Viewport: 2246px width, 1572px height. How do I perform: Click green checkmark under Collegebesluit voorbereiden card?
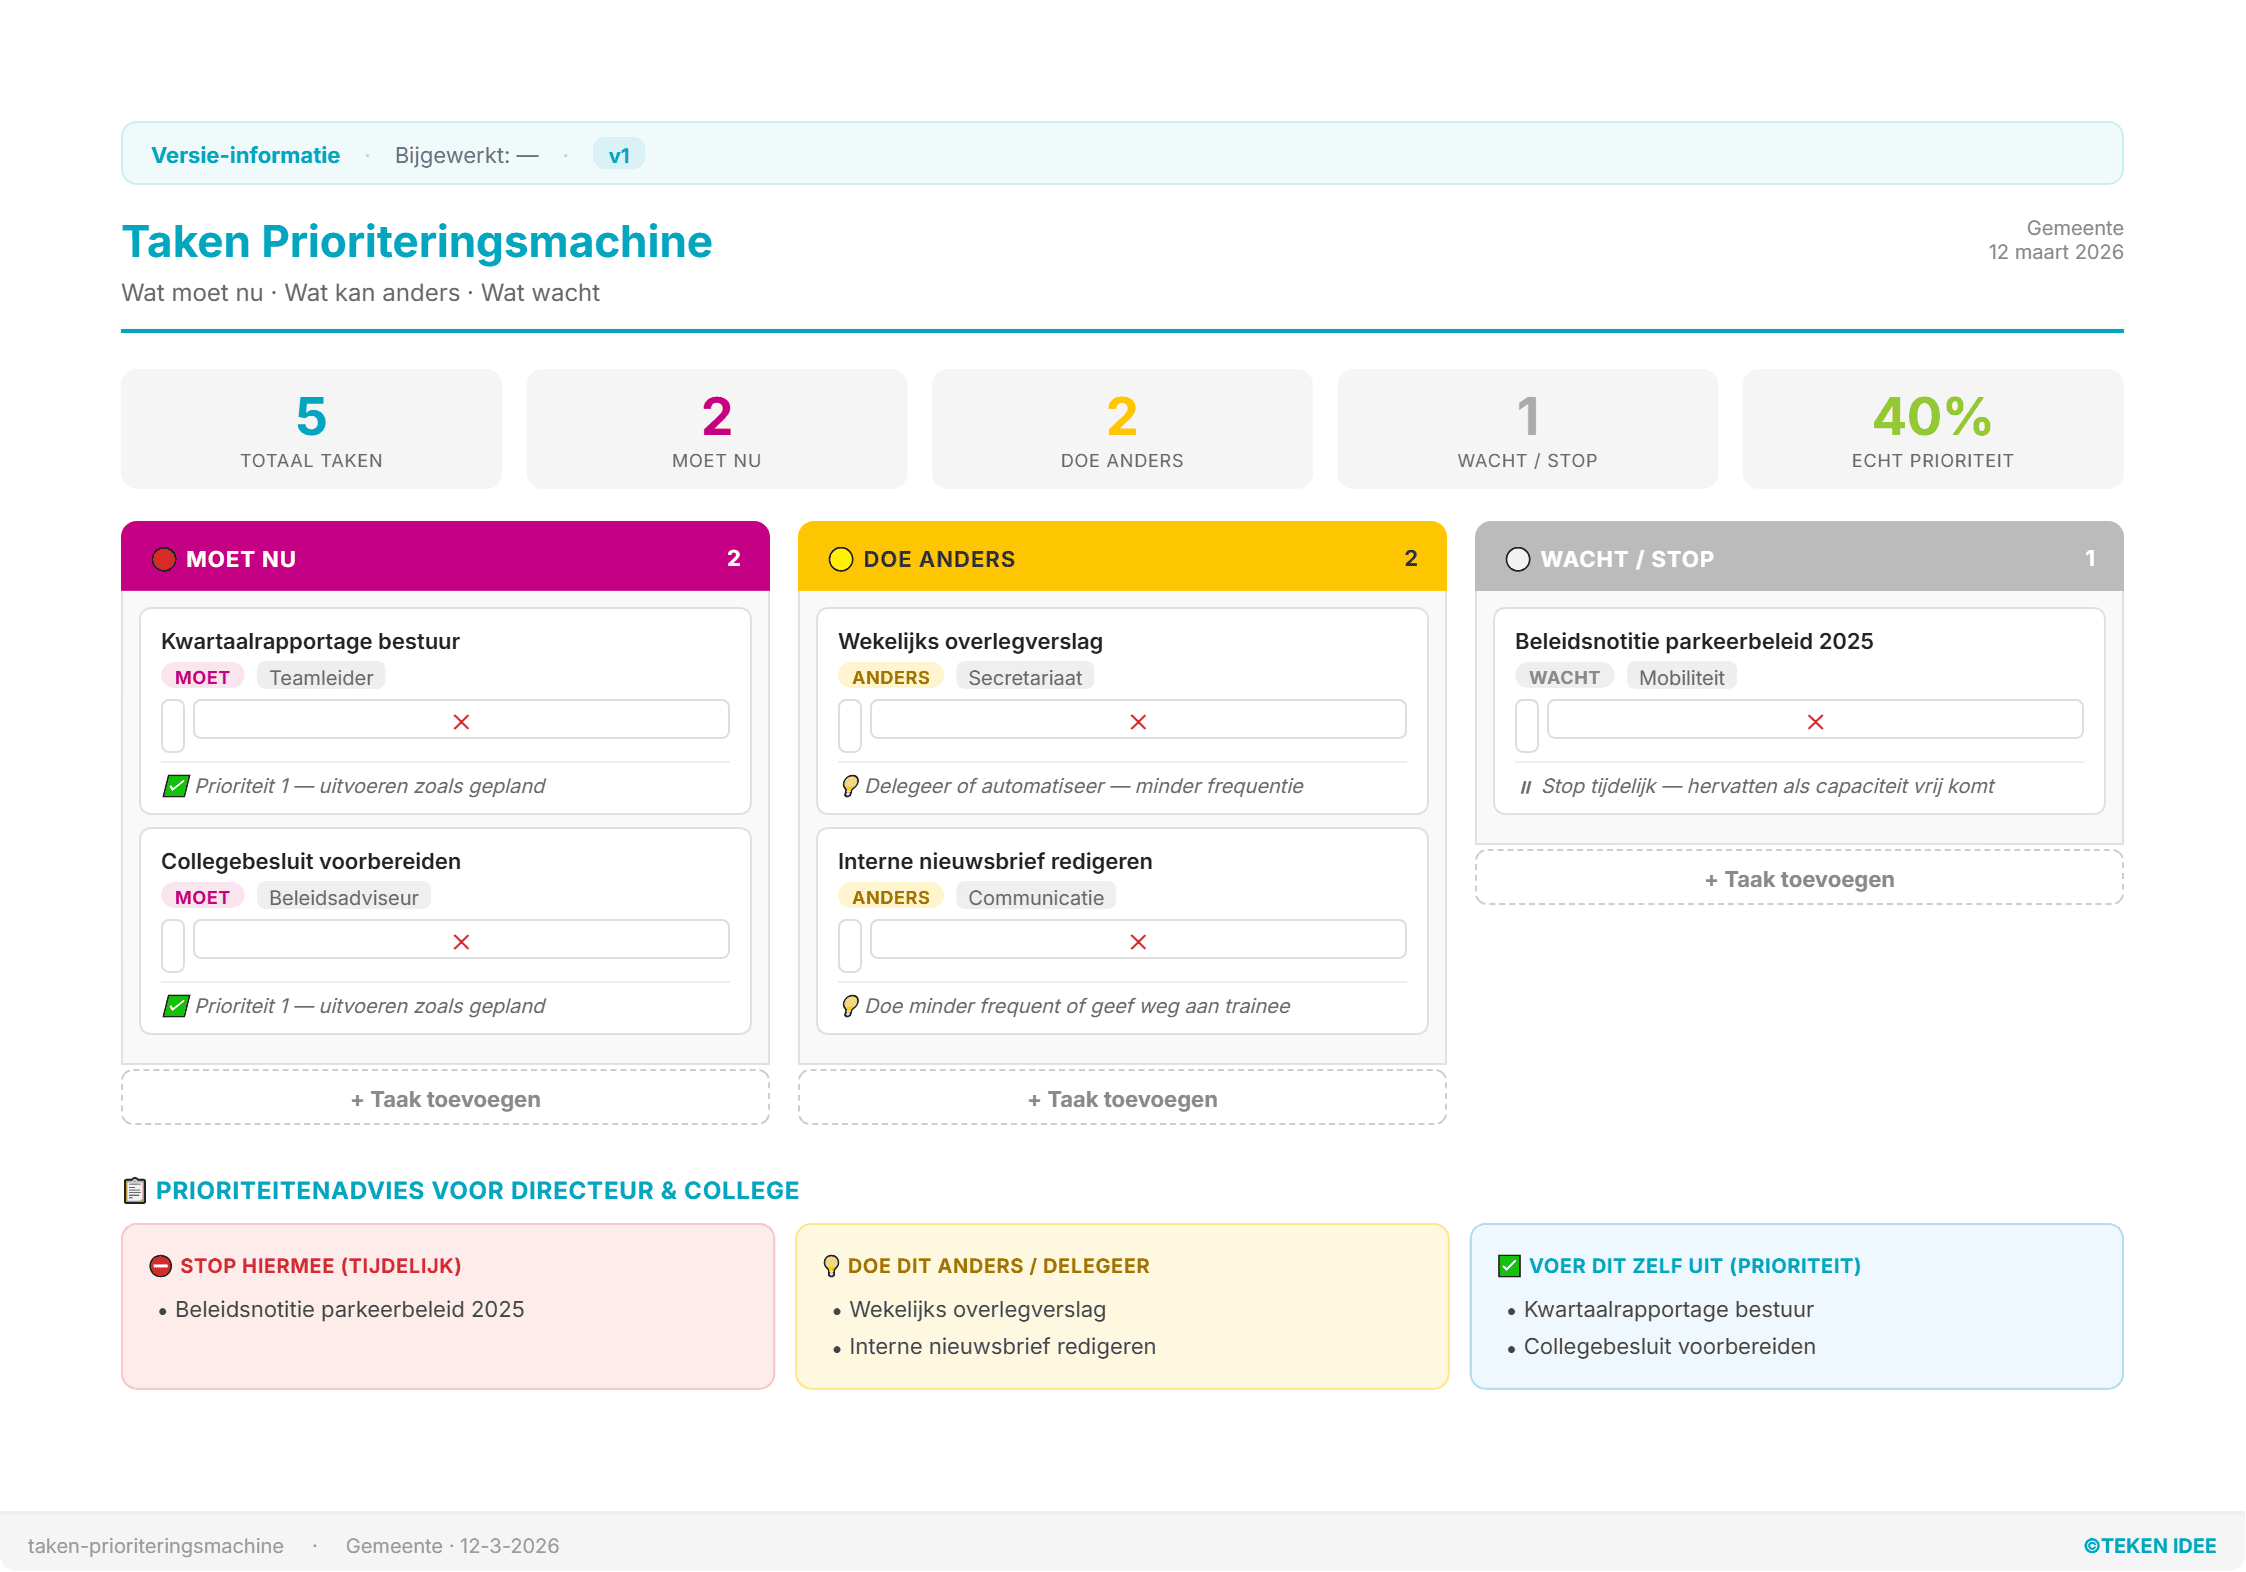(176, 1006)
